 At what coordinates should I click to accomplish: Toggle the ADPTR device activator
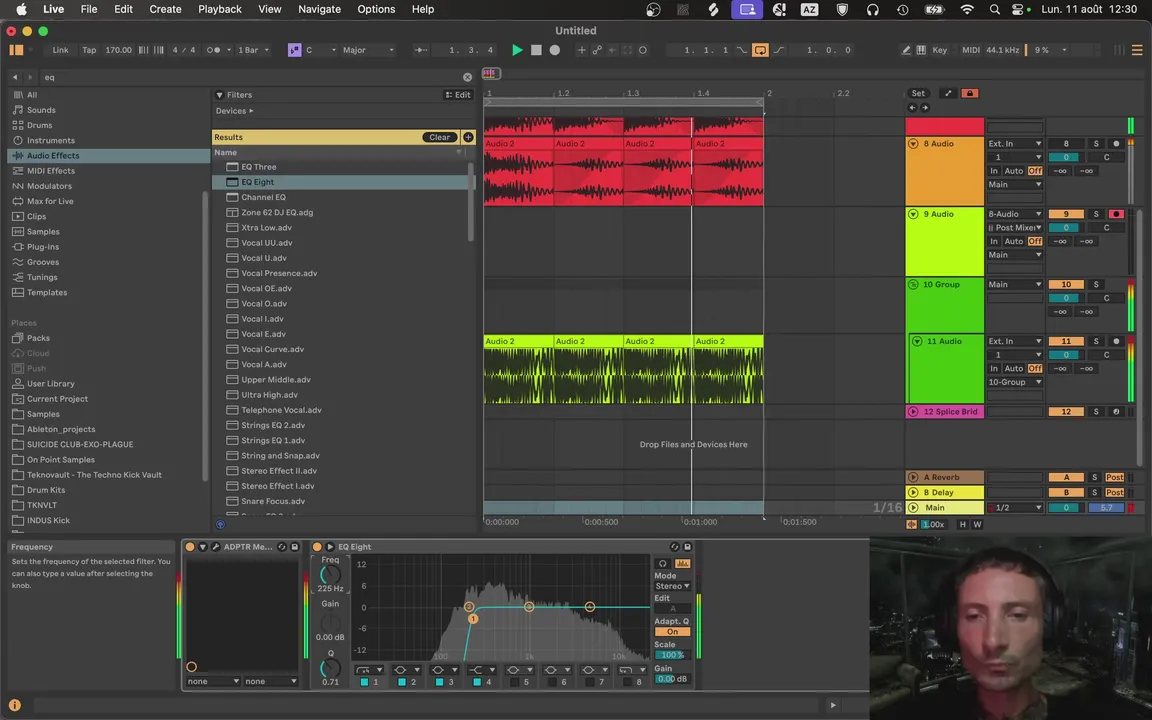point(190,547)
